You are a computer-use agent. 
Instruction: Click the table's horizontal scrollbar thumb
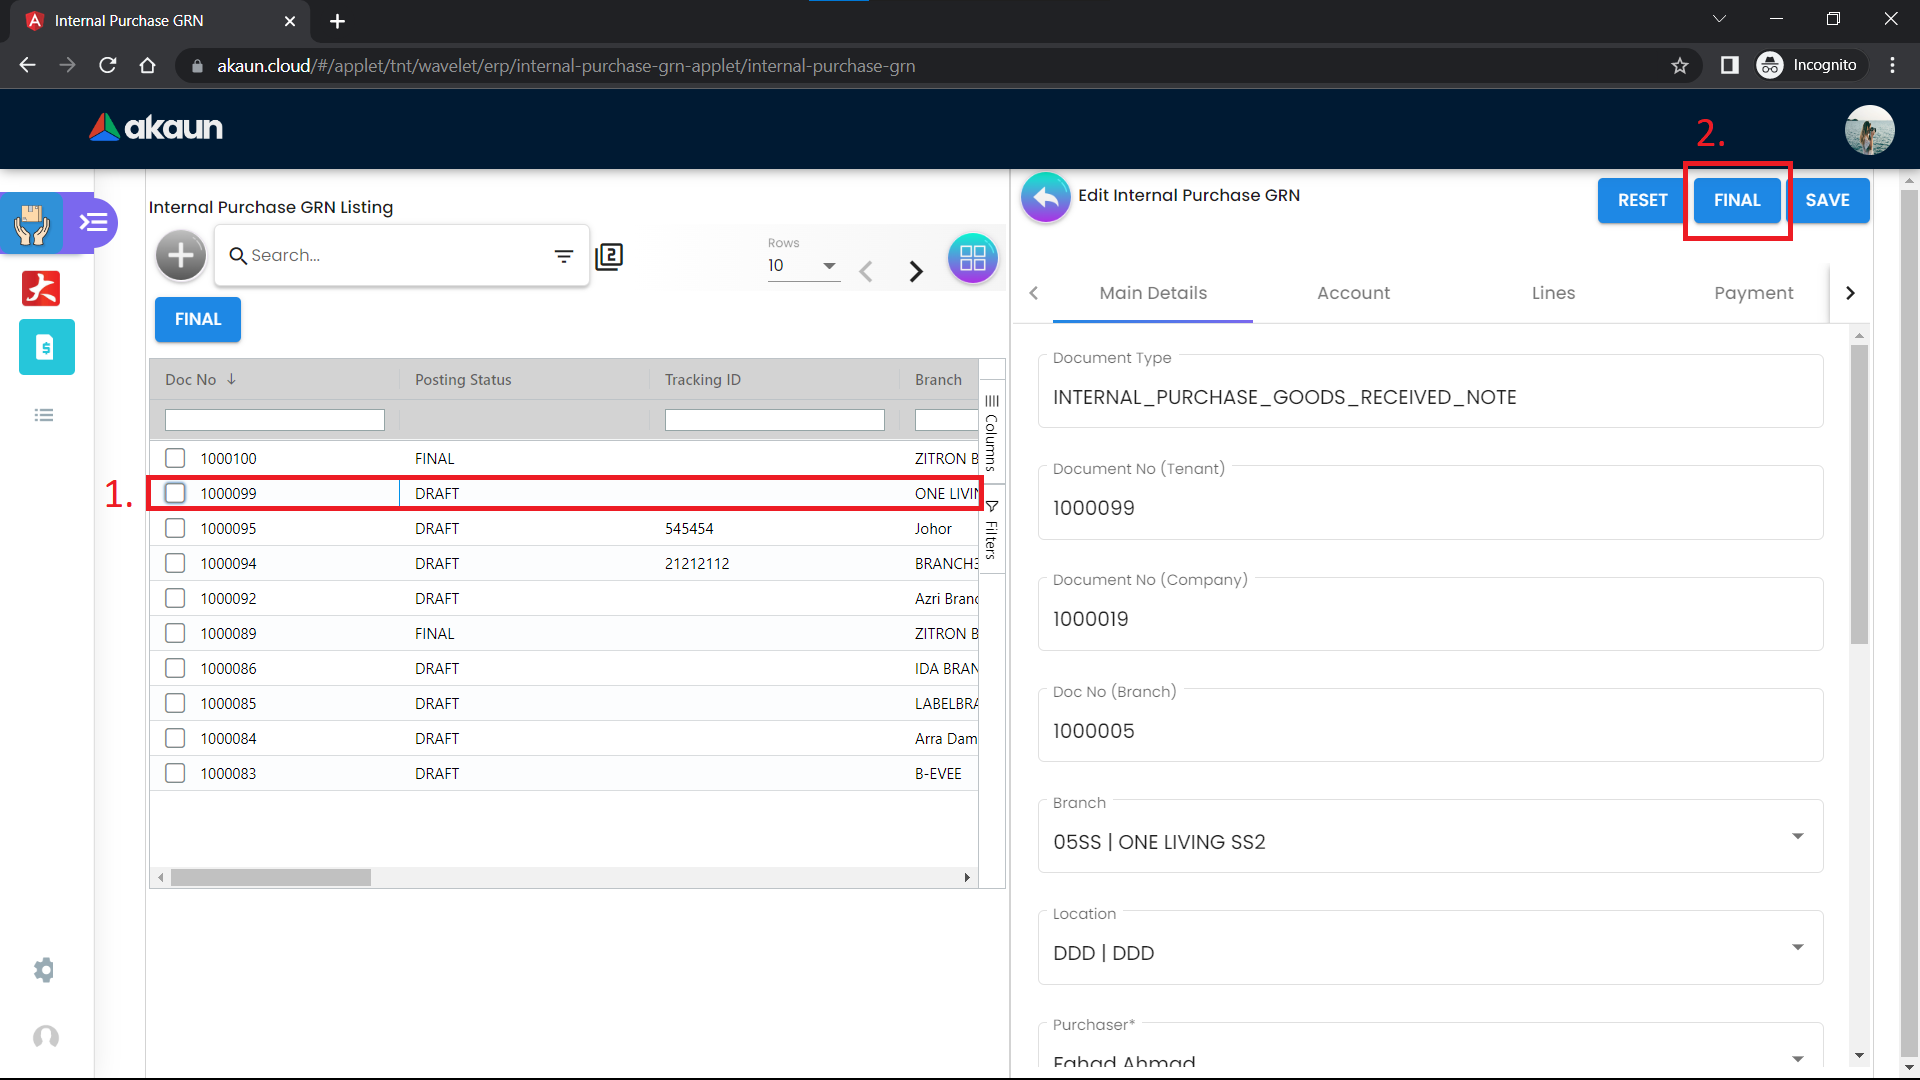tap(270, 877)
